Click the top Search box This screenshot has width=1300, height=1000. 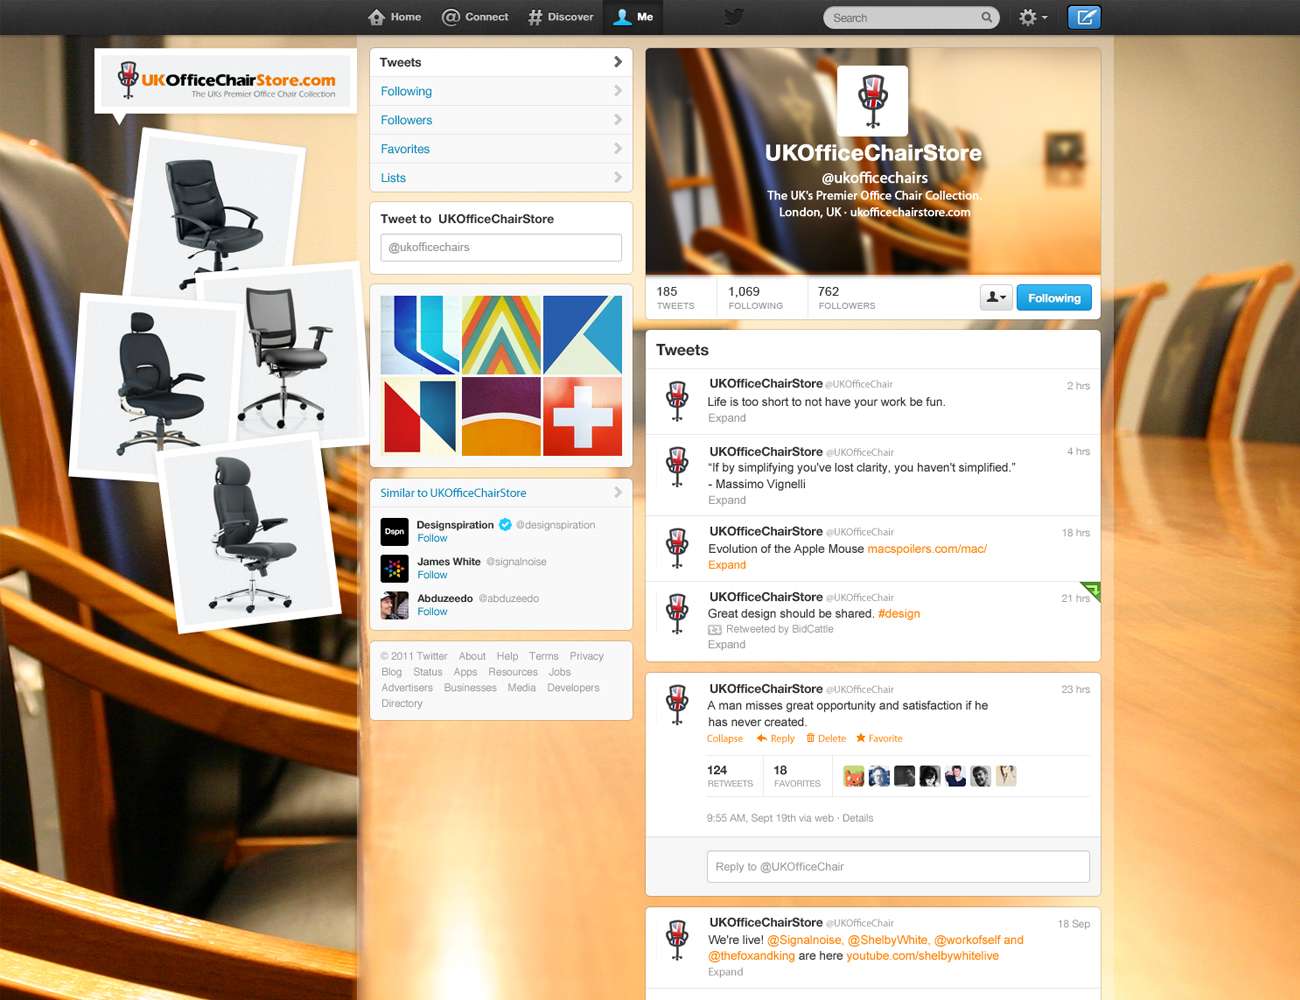point(910,17)
